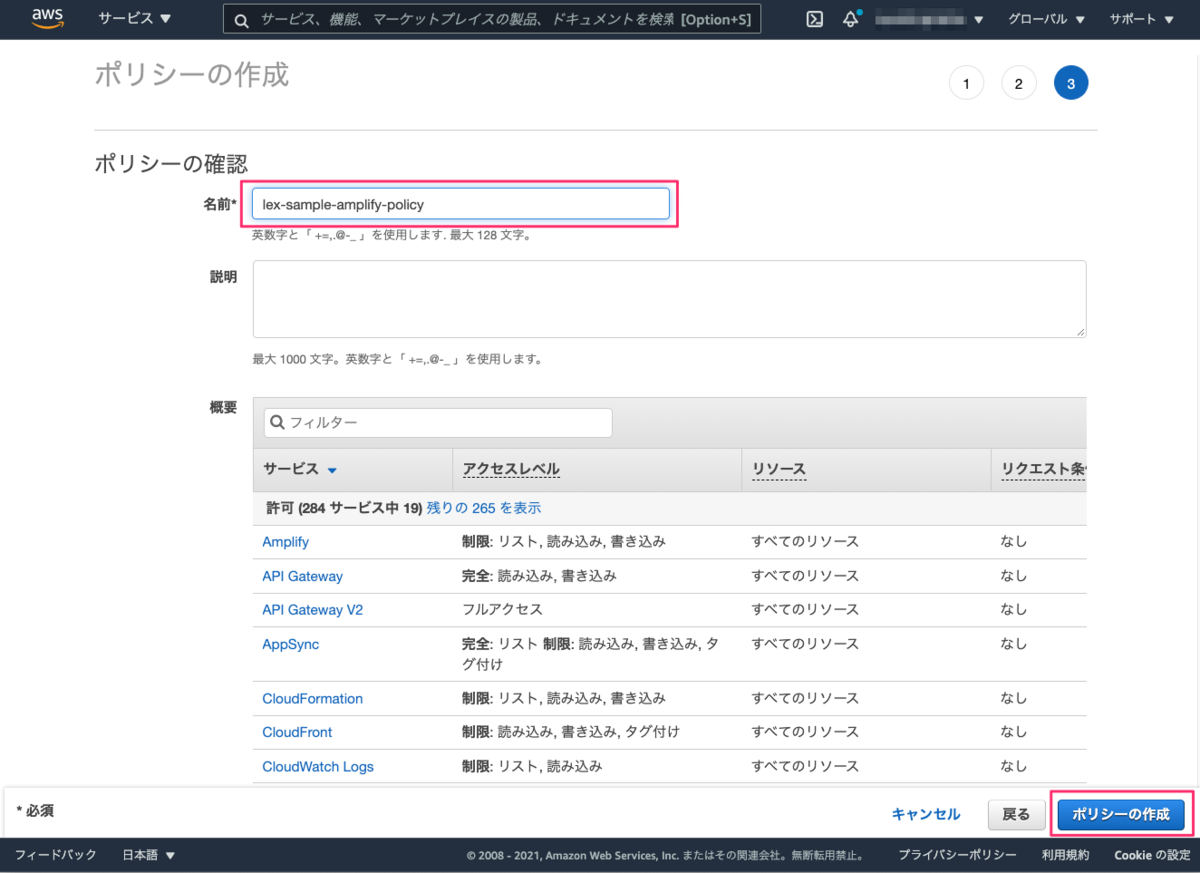The height and width of the screenshot is (873, 1200).
Task: Click the magnifier icon in the filter box
Action: [x=277, y=423]
